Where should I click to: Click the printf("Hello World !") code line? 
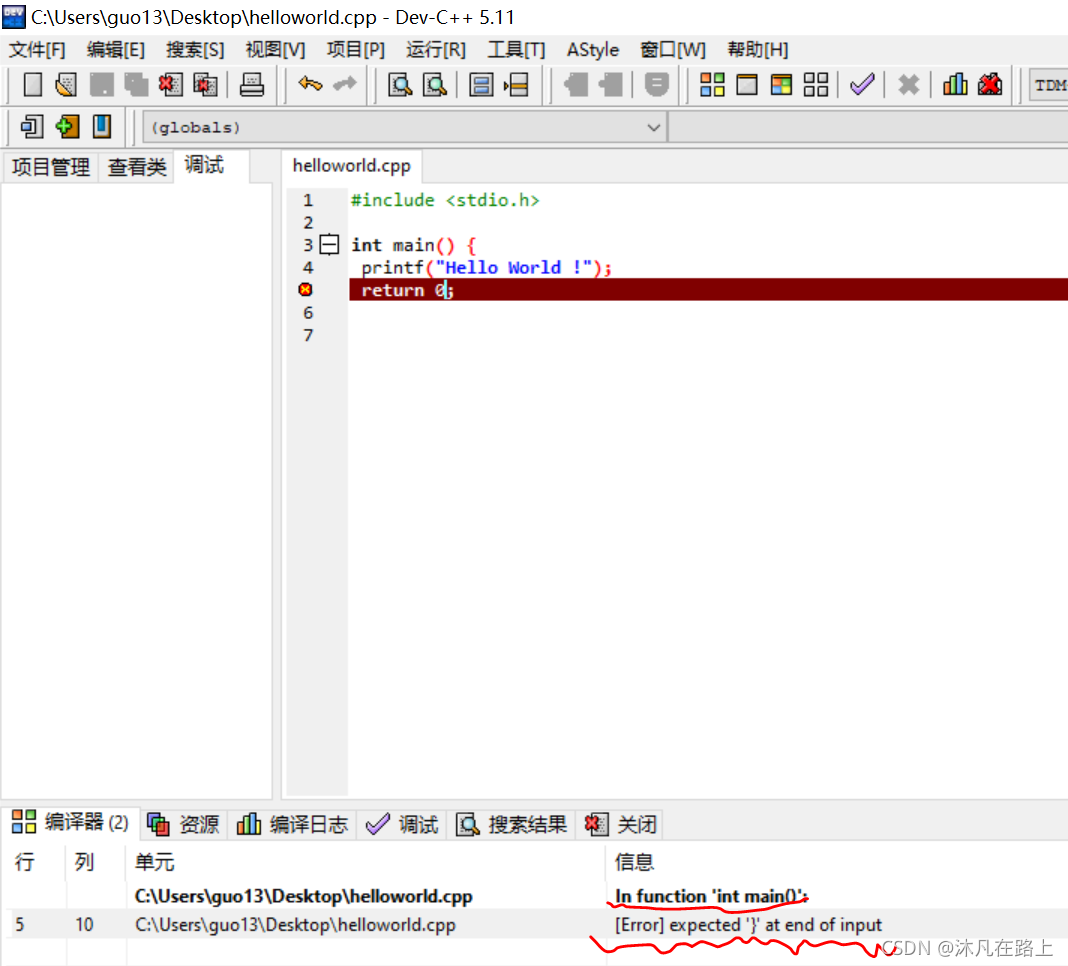(486, 267)
